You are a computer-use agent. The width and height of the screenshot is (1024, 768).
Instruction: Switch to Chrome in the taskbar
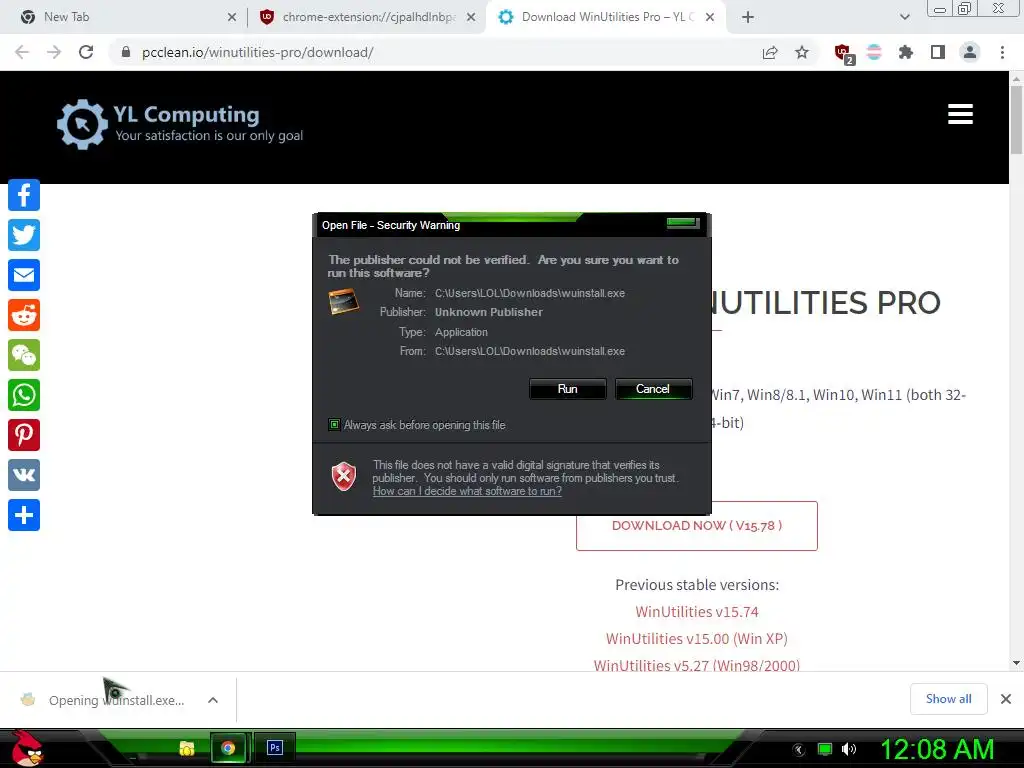(x=228, y=748)
